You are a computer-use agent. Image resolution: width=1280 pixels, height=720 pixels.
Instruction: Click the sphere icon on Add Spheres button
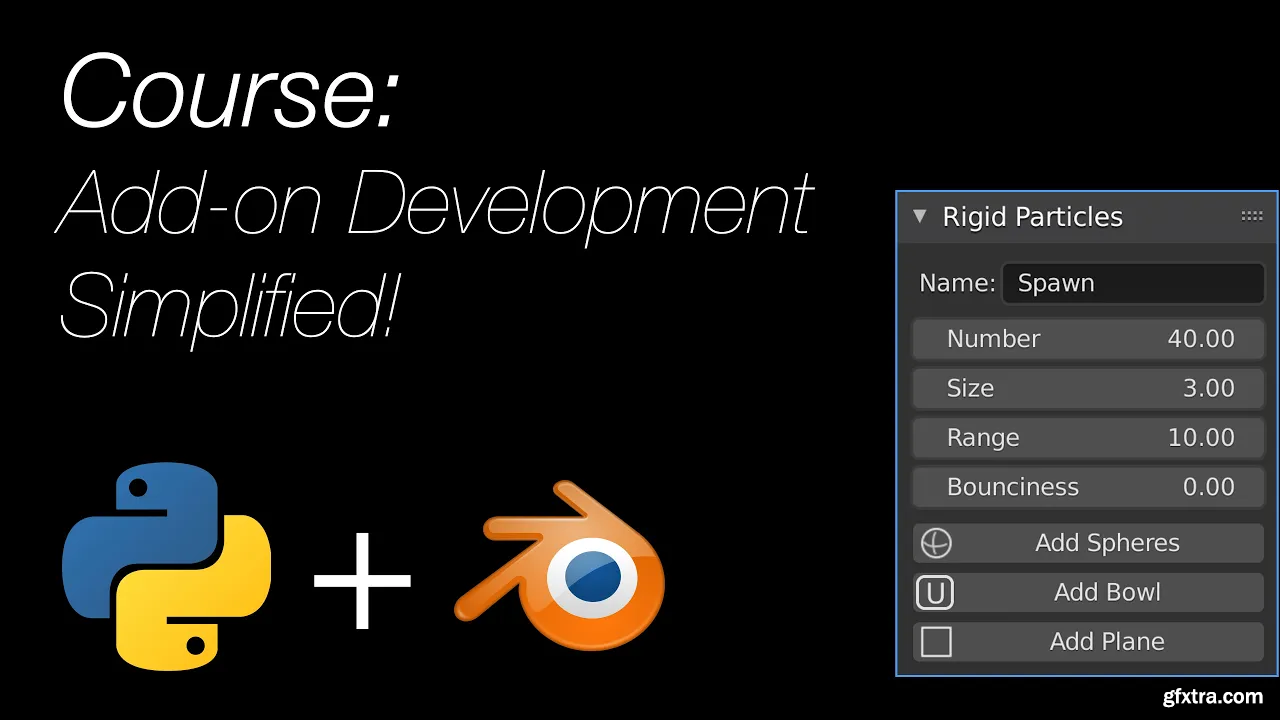[934, 543]
